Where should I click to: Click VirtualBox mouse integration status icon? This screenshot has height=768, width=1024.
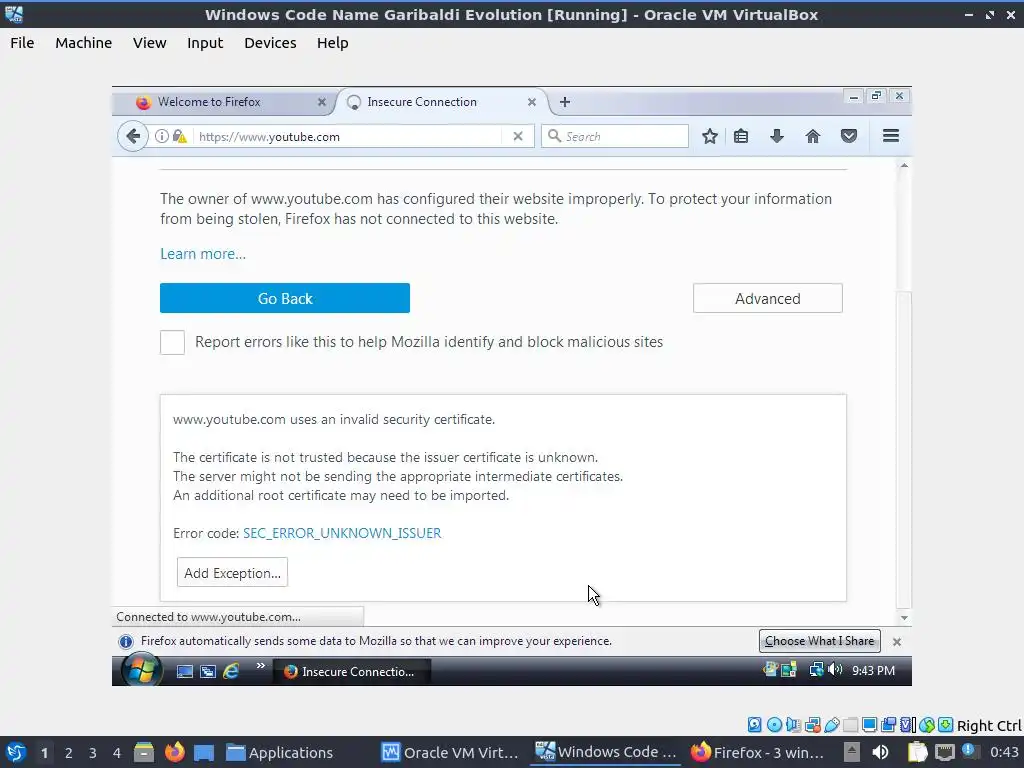(x=927, y=724)
